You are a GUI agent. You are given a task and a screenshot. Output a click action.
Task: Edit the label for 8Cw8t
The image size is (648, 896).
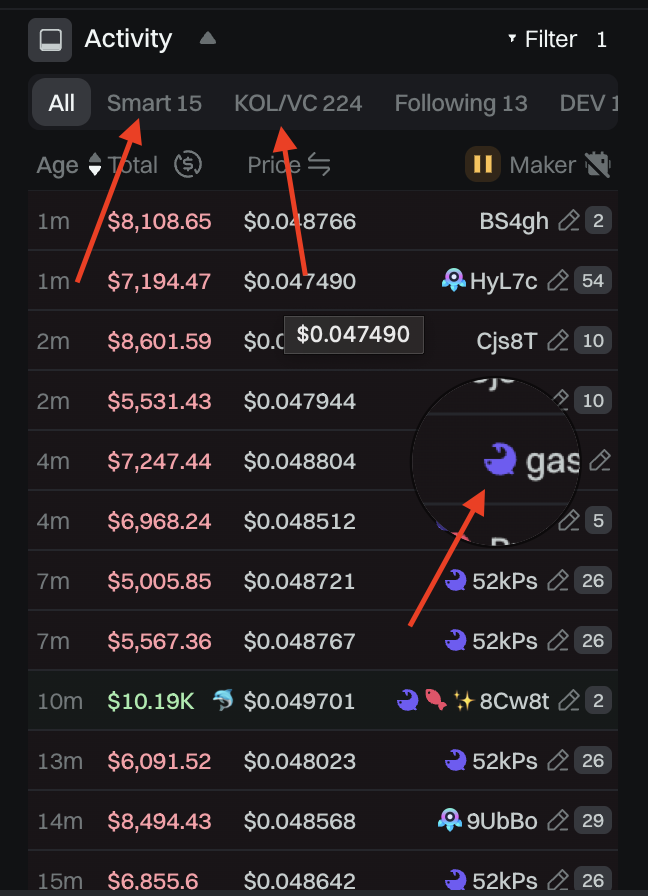point(569,701)
